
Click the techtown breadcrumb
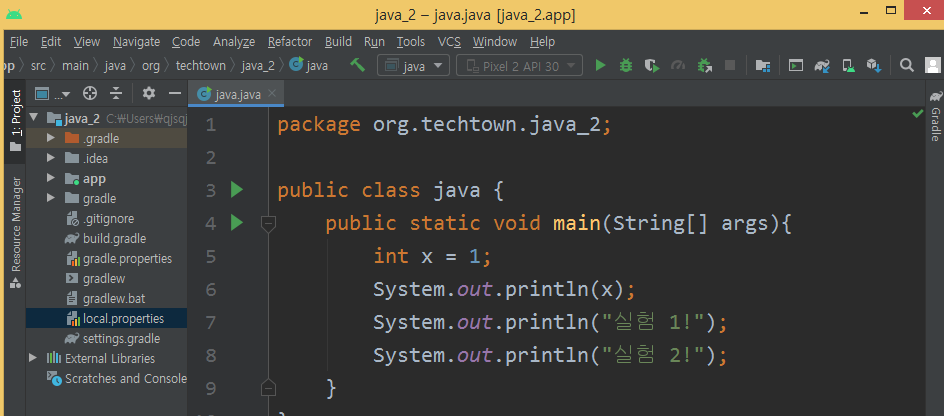click(200, 65)
